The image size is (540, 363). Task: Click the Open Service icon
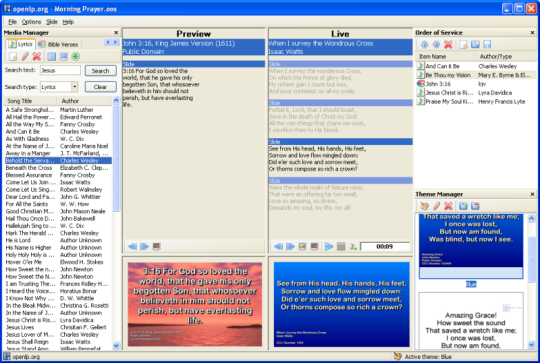click(x=475, y=44)
